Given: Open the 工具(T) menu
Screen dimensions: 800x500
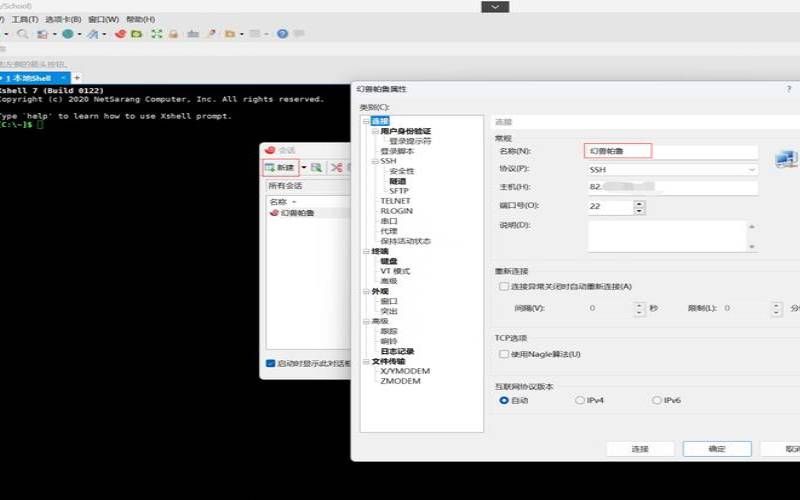Looking at the screenshot, I should (24, 19).
